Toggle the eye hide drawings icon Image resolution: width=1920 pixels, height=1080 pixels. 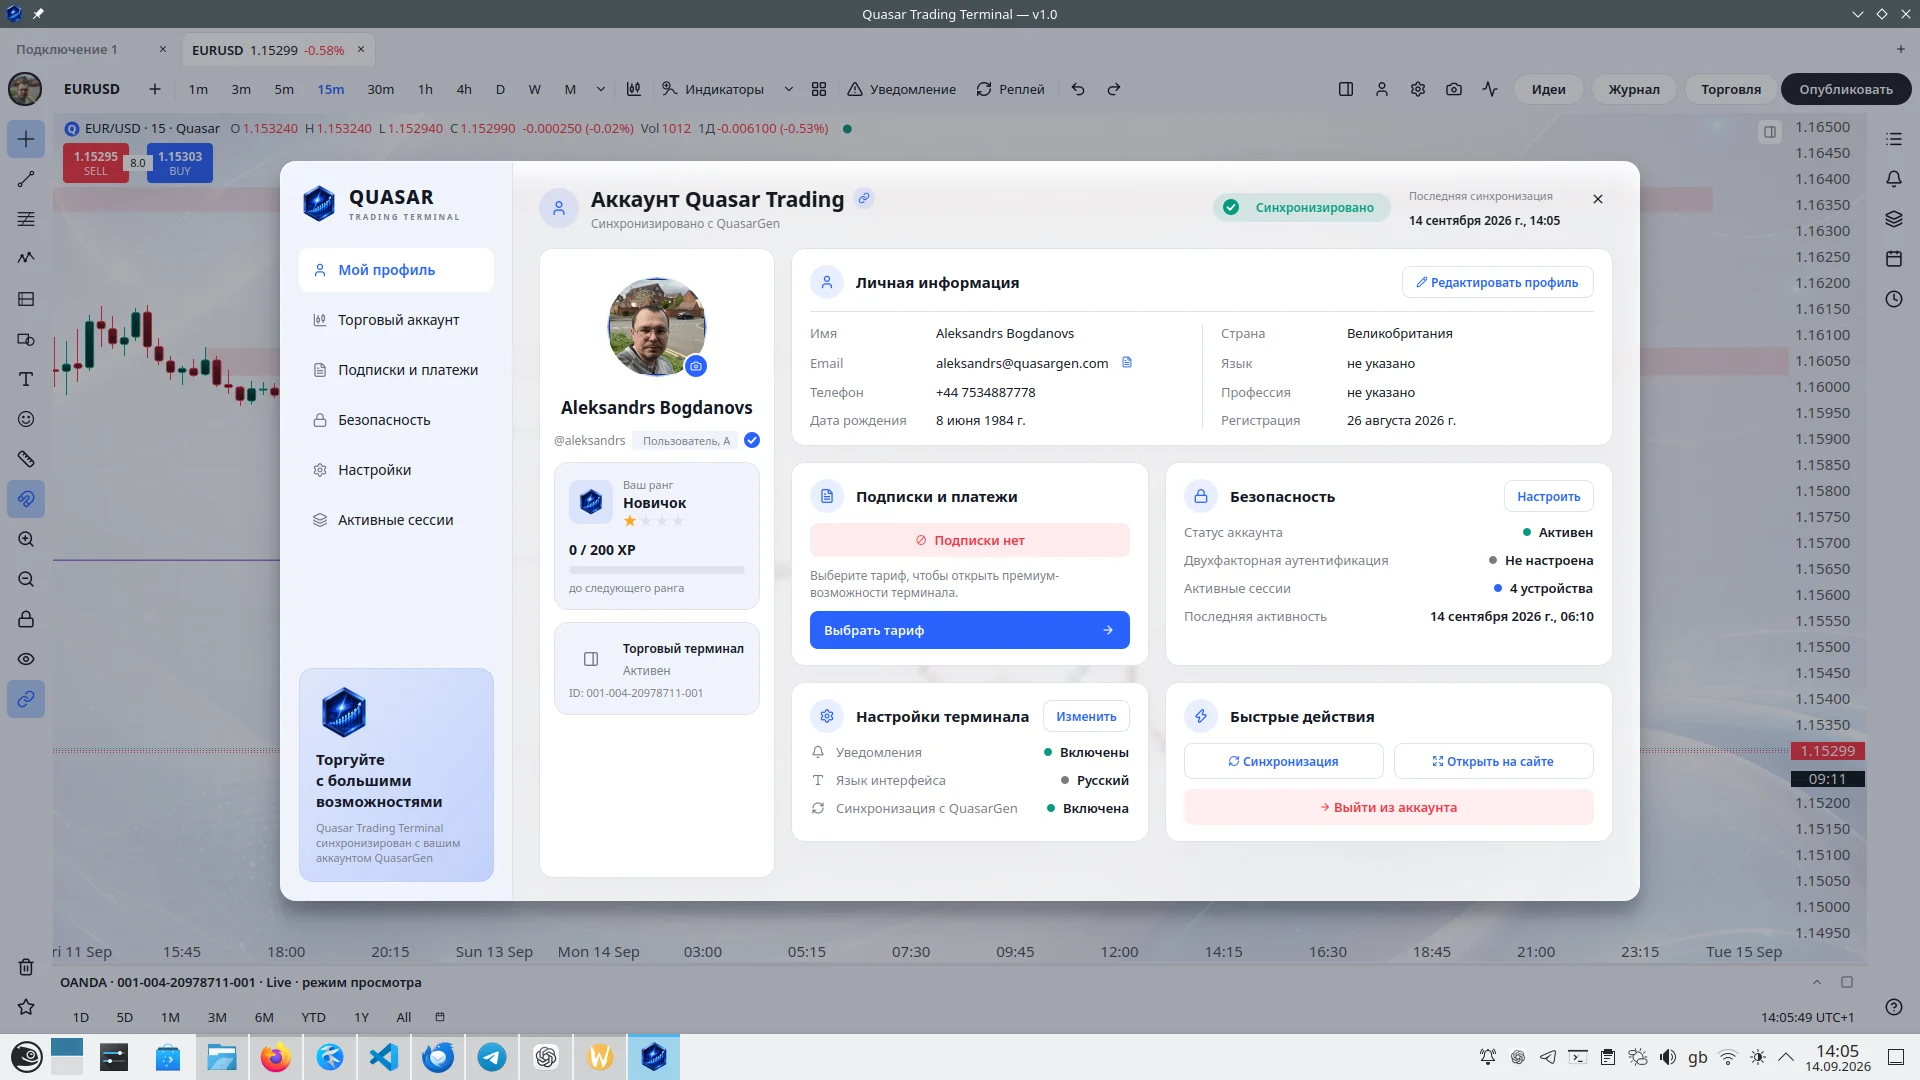coord(26,659)
